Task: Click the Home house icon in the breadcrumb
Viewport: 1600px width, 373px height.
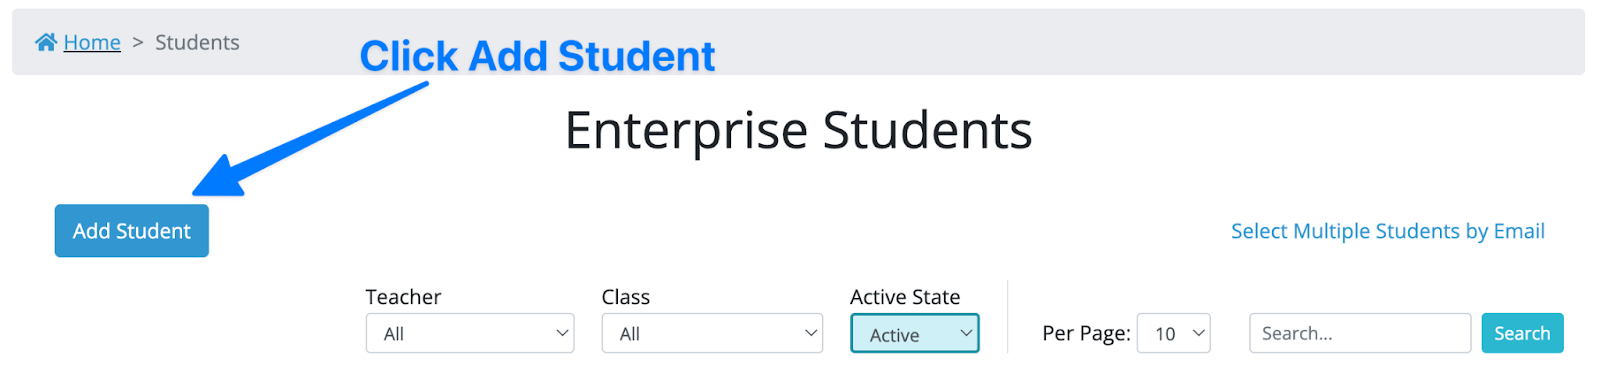Action: pyautogui.click(x=46, y=42)
